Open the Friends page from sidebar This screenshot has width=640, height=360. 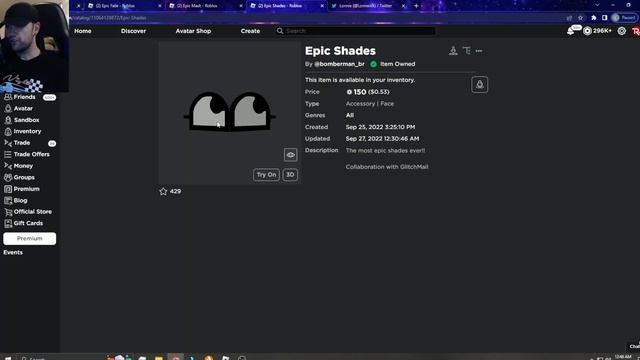point(24,97)
